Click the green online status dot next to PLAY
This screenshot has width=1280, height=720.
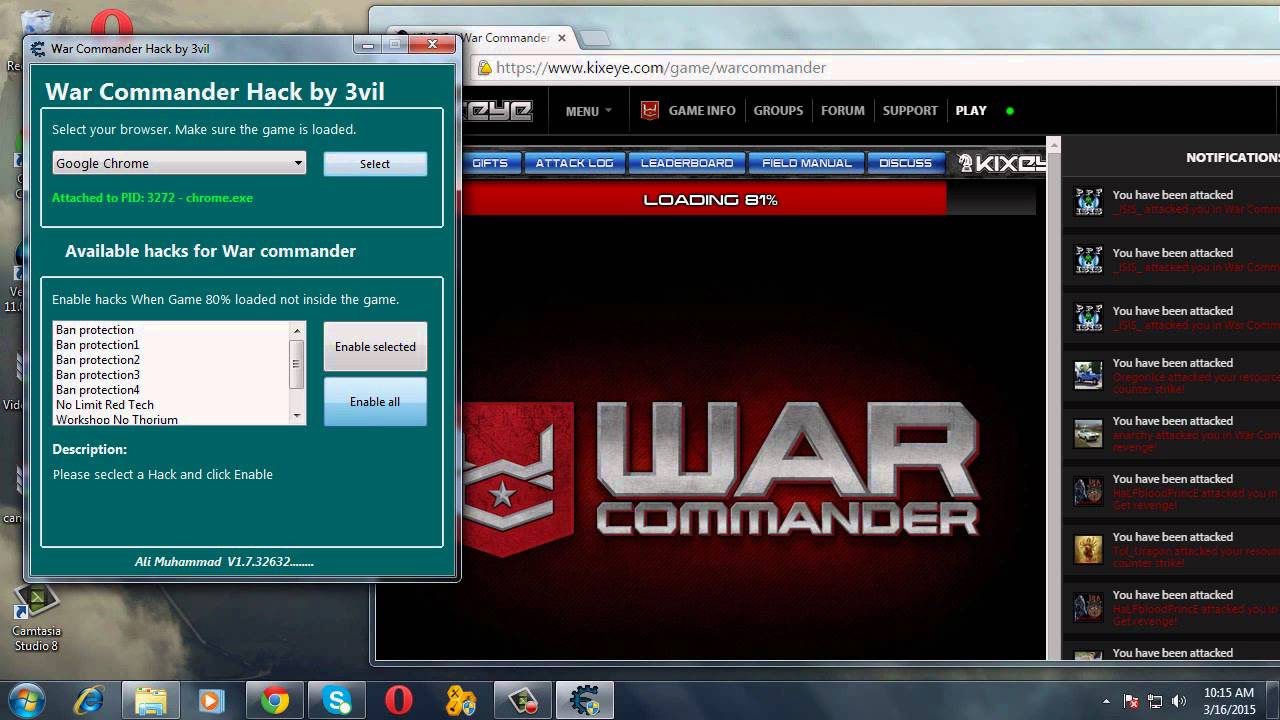(1010, 111)
